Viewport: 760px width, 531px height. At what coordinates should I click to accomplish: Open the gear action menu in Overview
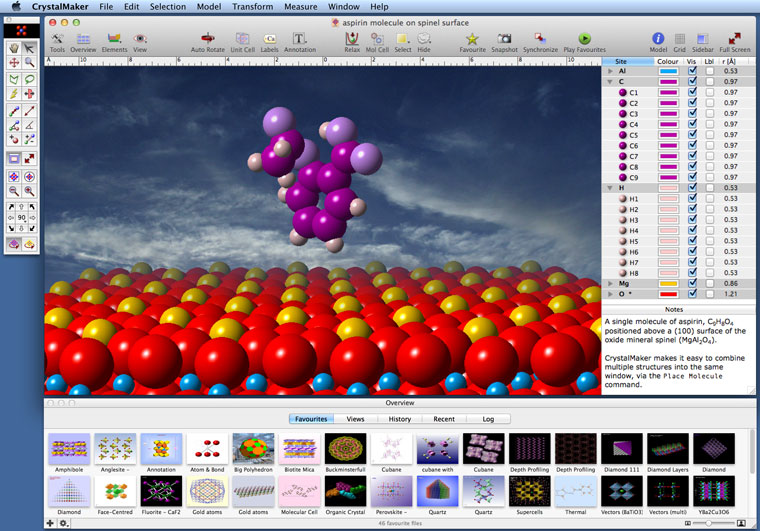tap(63, 523)
